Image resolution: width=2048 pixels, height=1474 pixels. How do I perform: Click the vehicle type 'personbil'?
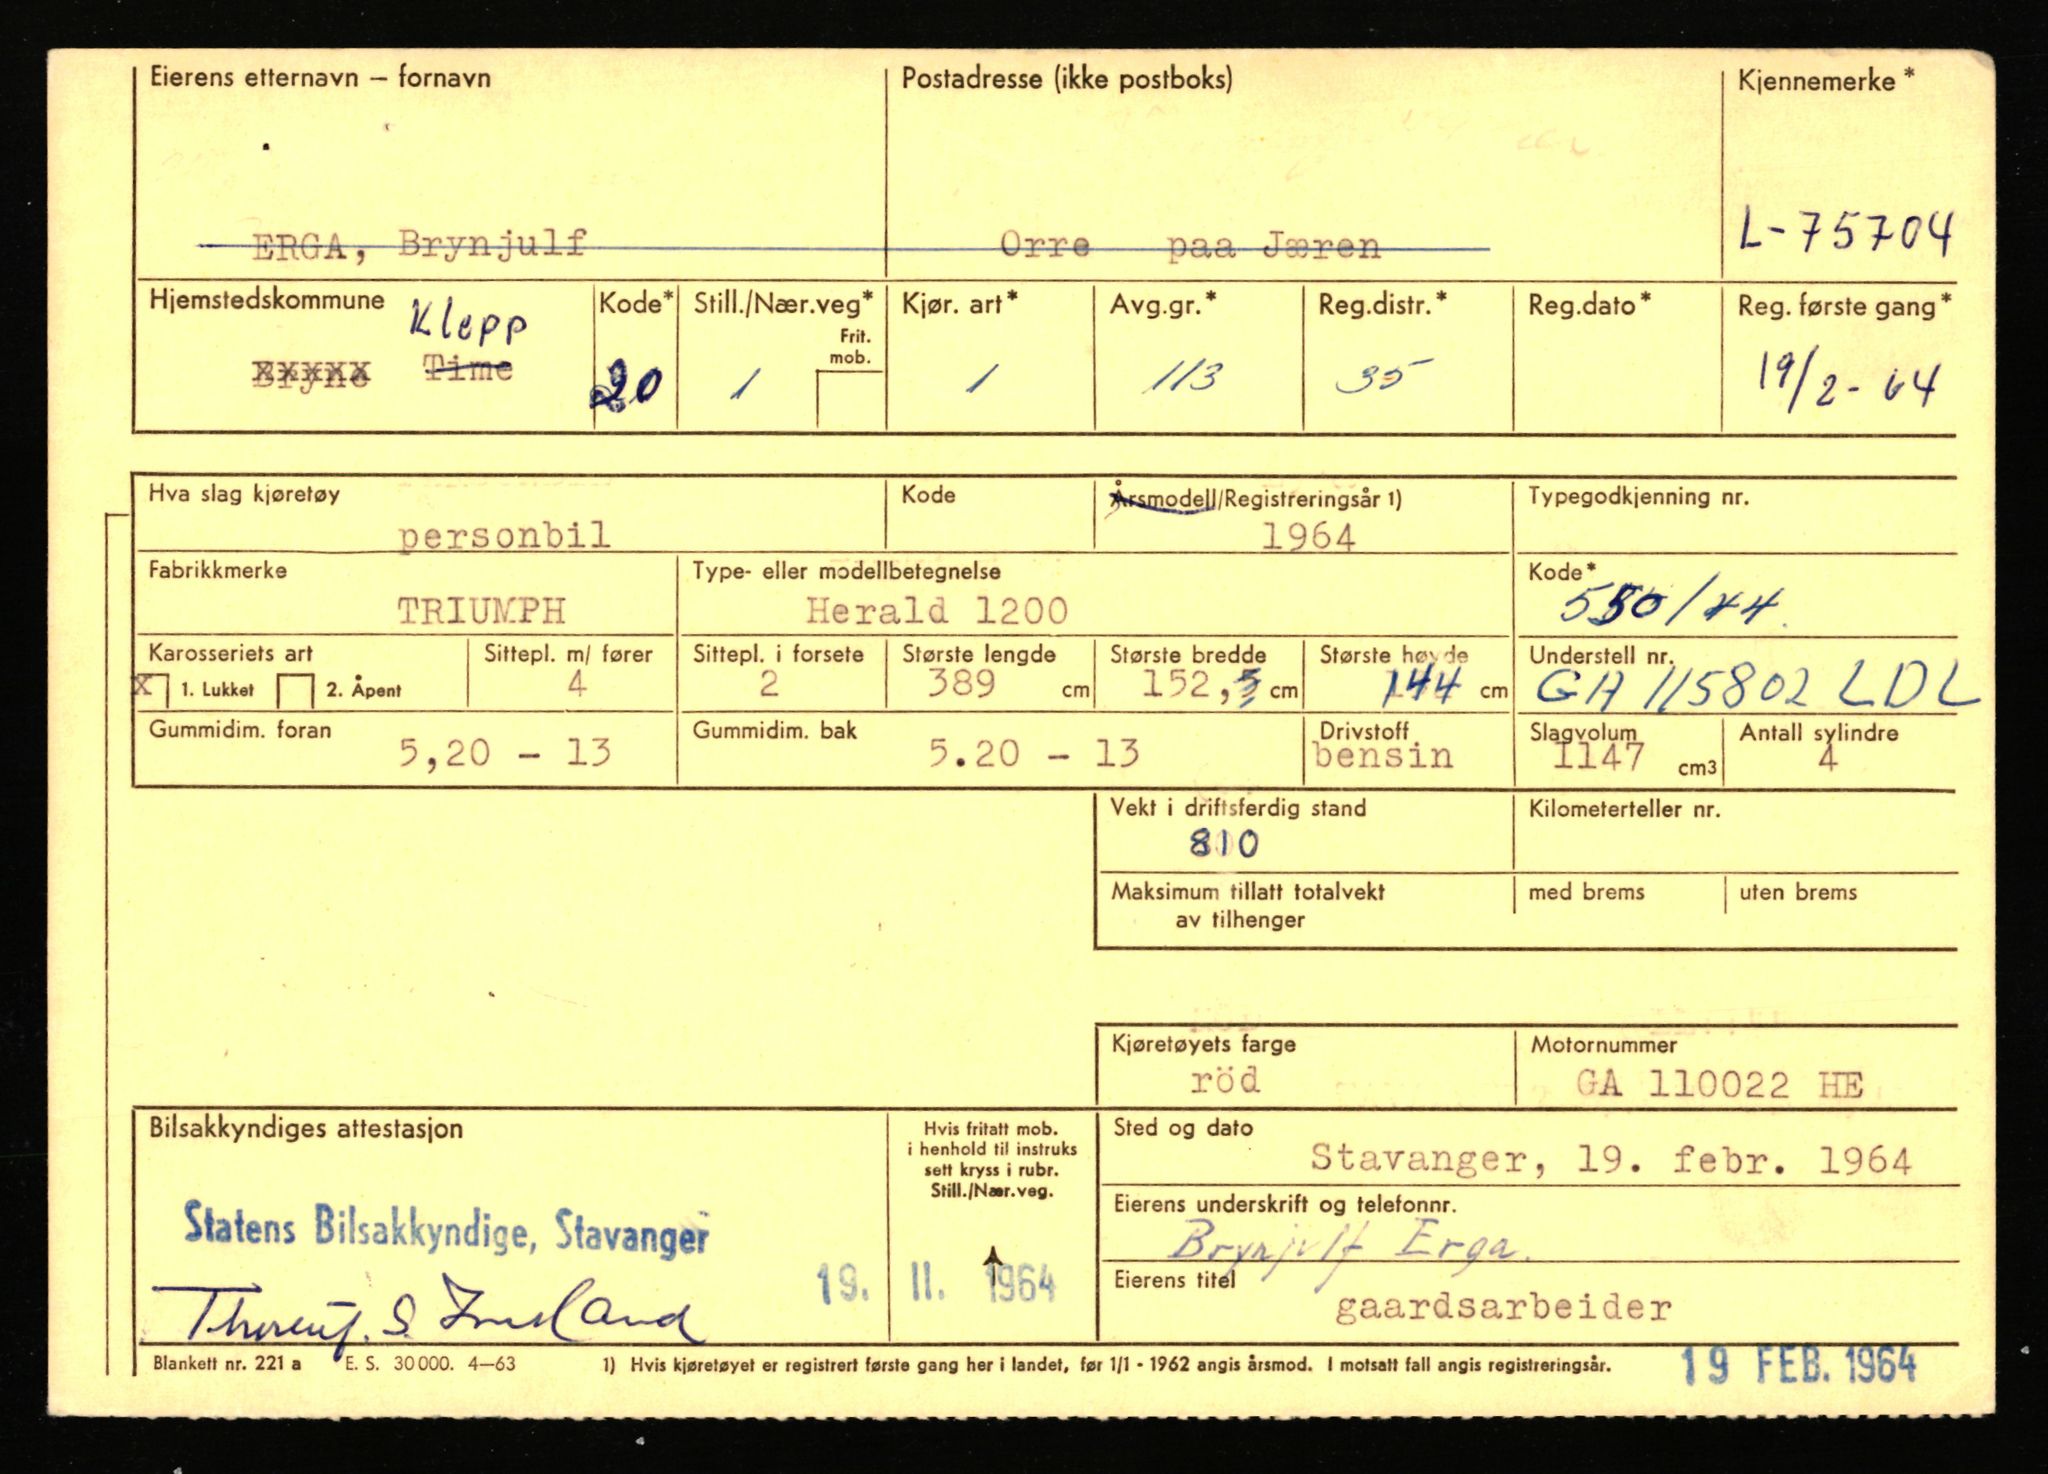tap(505, 536)
